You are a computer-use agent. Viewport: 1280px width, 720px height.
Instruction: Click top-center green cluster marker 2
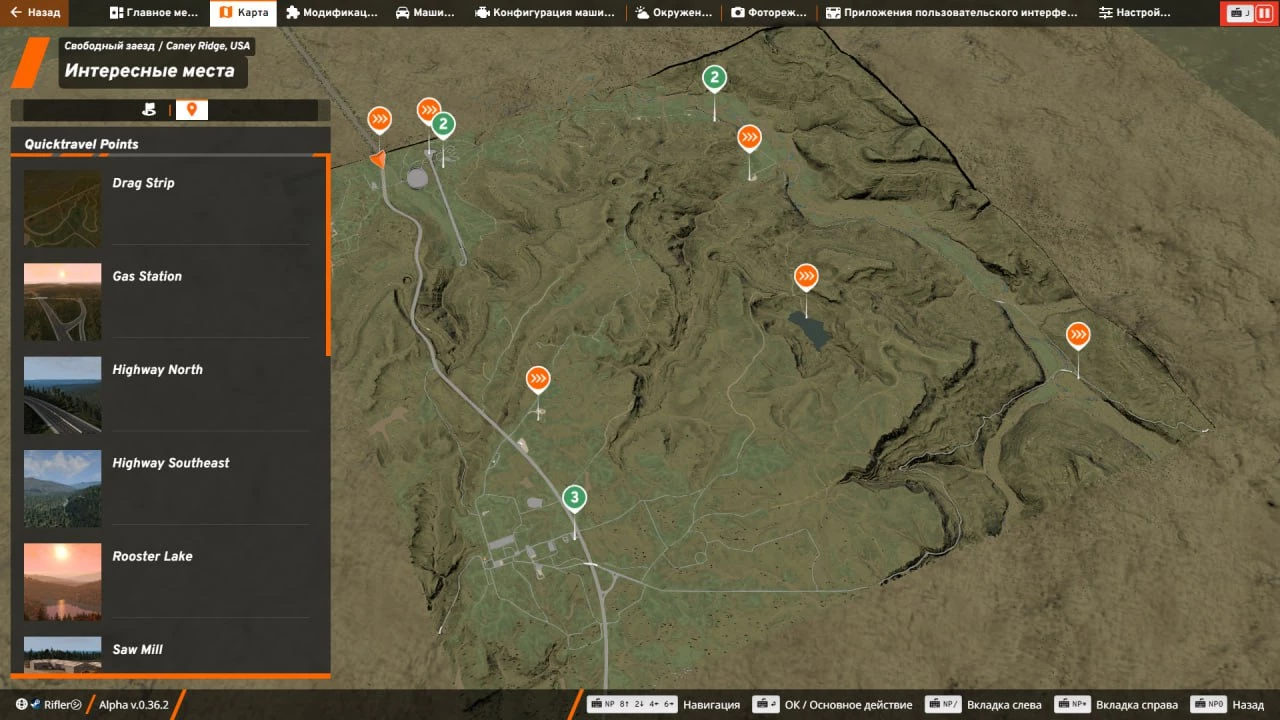(713, 77)
